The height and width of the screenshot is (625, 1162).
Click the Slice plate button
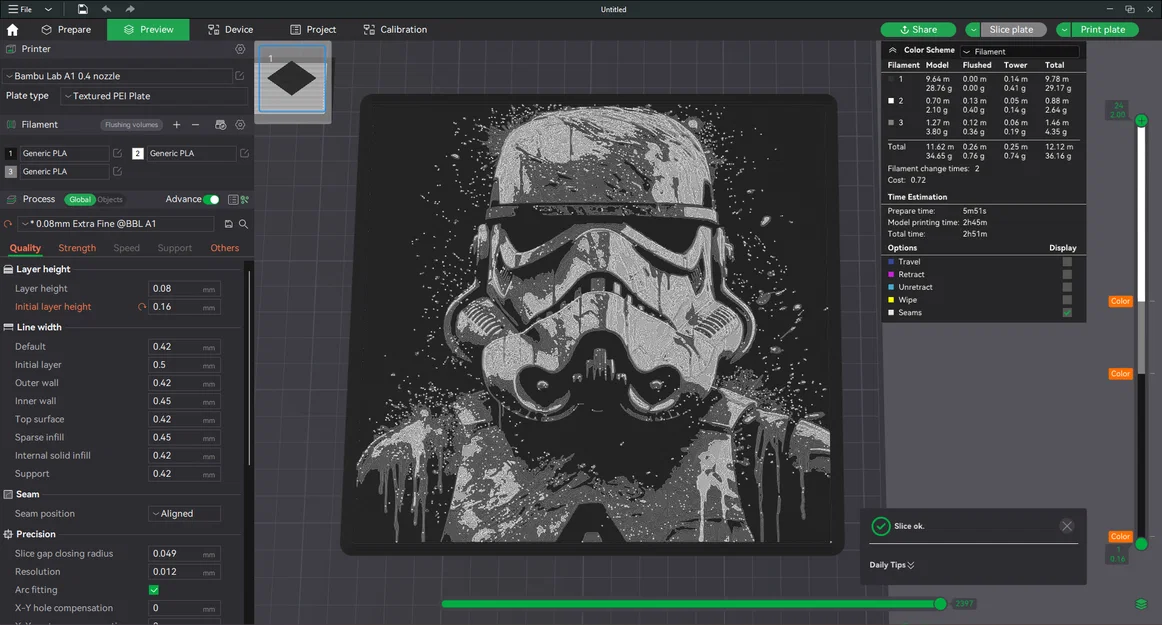1012,29
